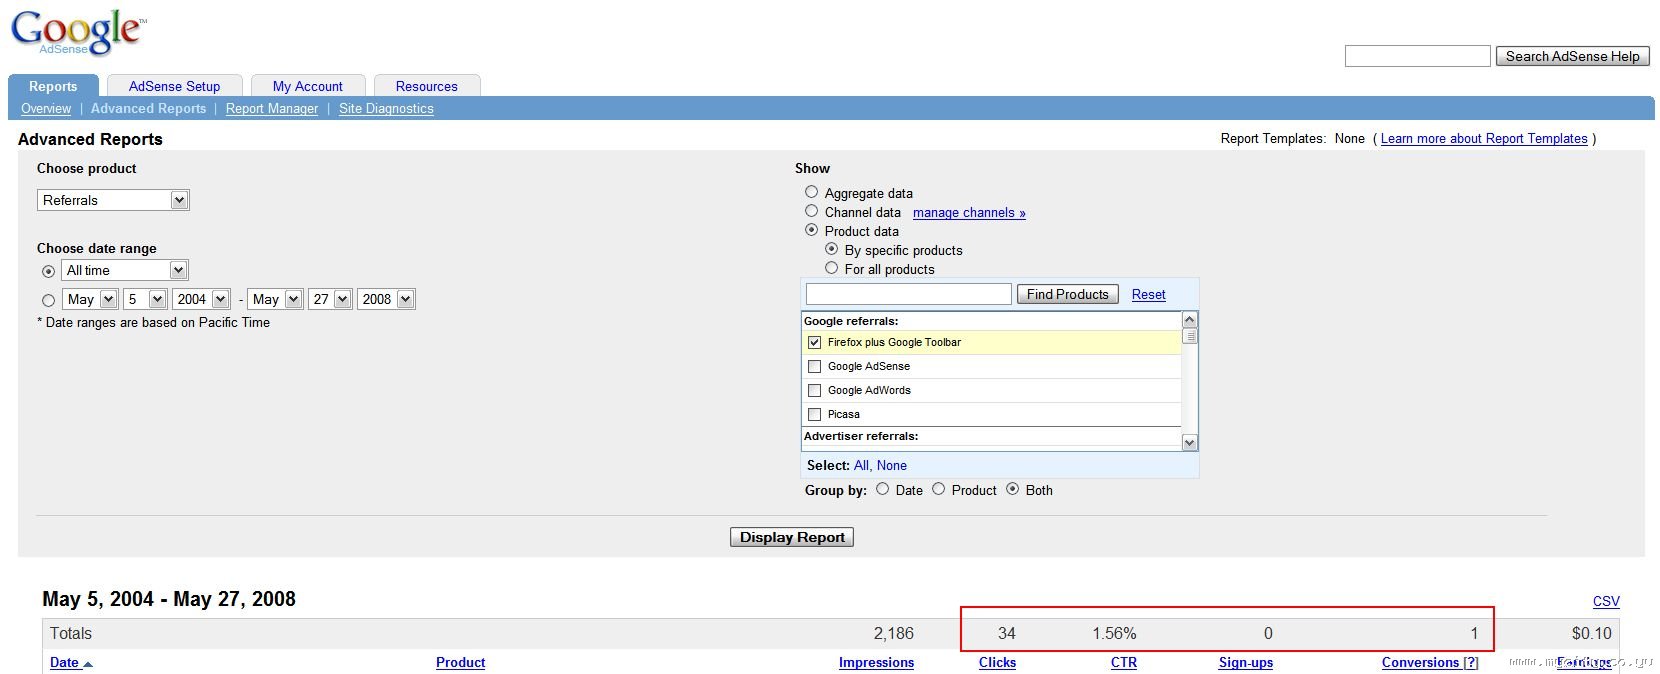The width and height of the screenshot is (1660, 674).
Task: Click the Totals earnings value $0.10
Action: click(1592, 633)
